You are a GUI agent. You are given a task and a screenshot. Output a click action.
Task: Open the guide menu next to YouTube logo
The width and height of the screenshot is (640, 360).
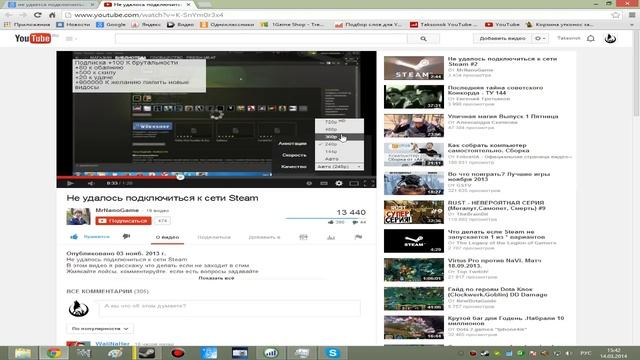(71, 39)
